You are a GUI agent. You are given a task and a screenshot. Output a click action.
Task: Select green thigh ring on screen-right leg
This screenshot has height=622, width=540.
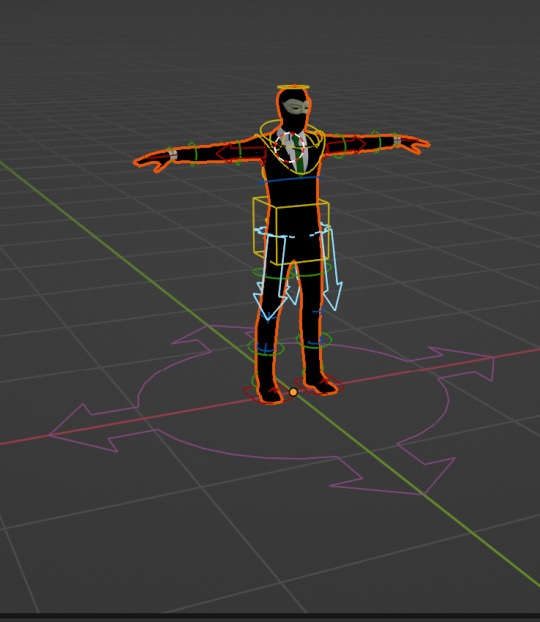[x=311, y=270]
